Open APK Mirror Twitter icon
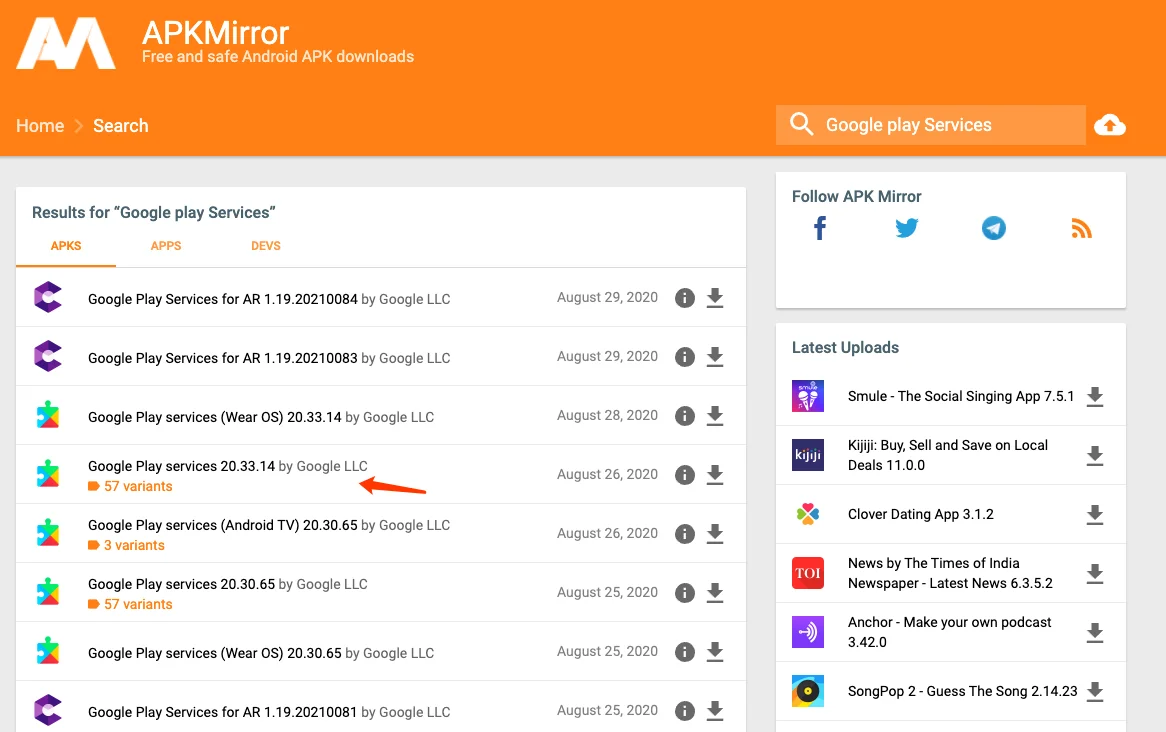This screenshot has width=1166, height=732. pos(906,228)
